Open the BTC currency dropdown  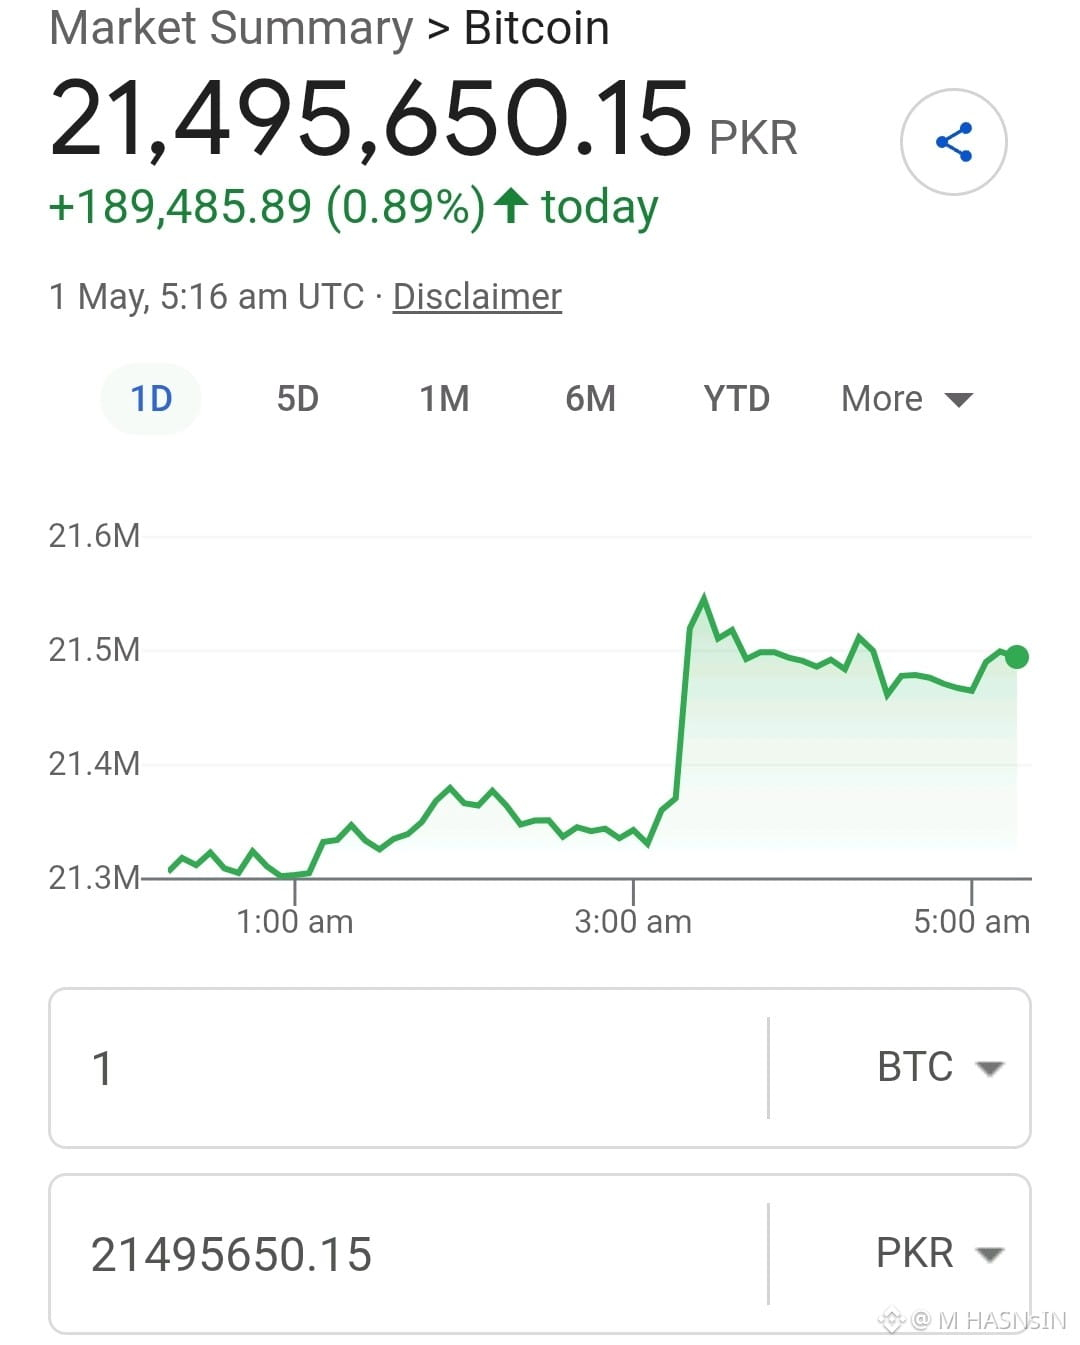coord(939,1067)
